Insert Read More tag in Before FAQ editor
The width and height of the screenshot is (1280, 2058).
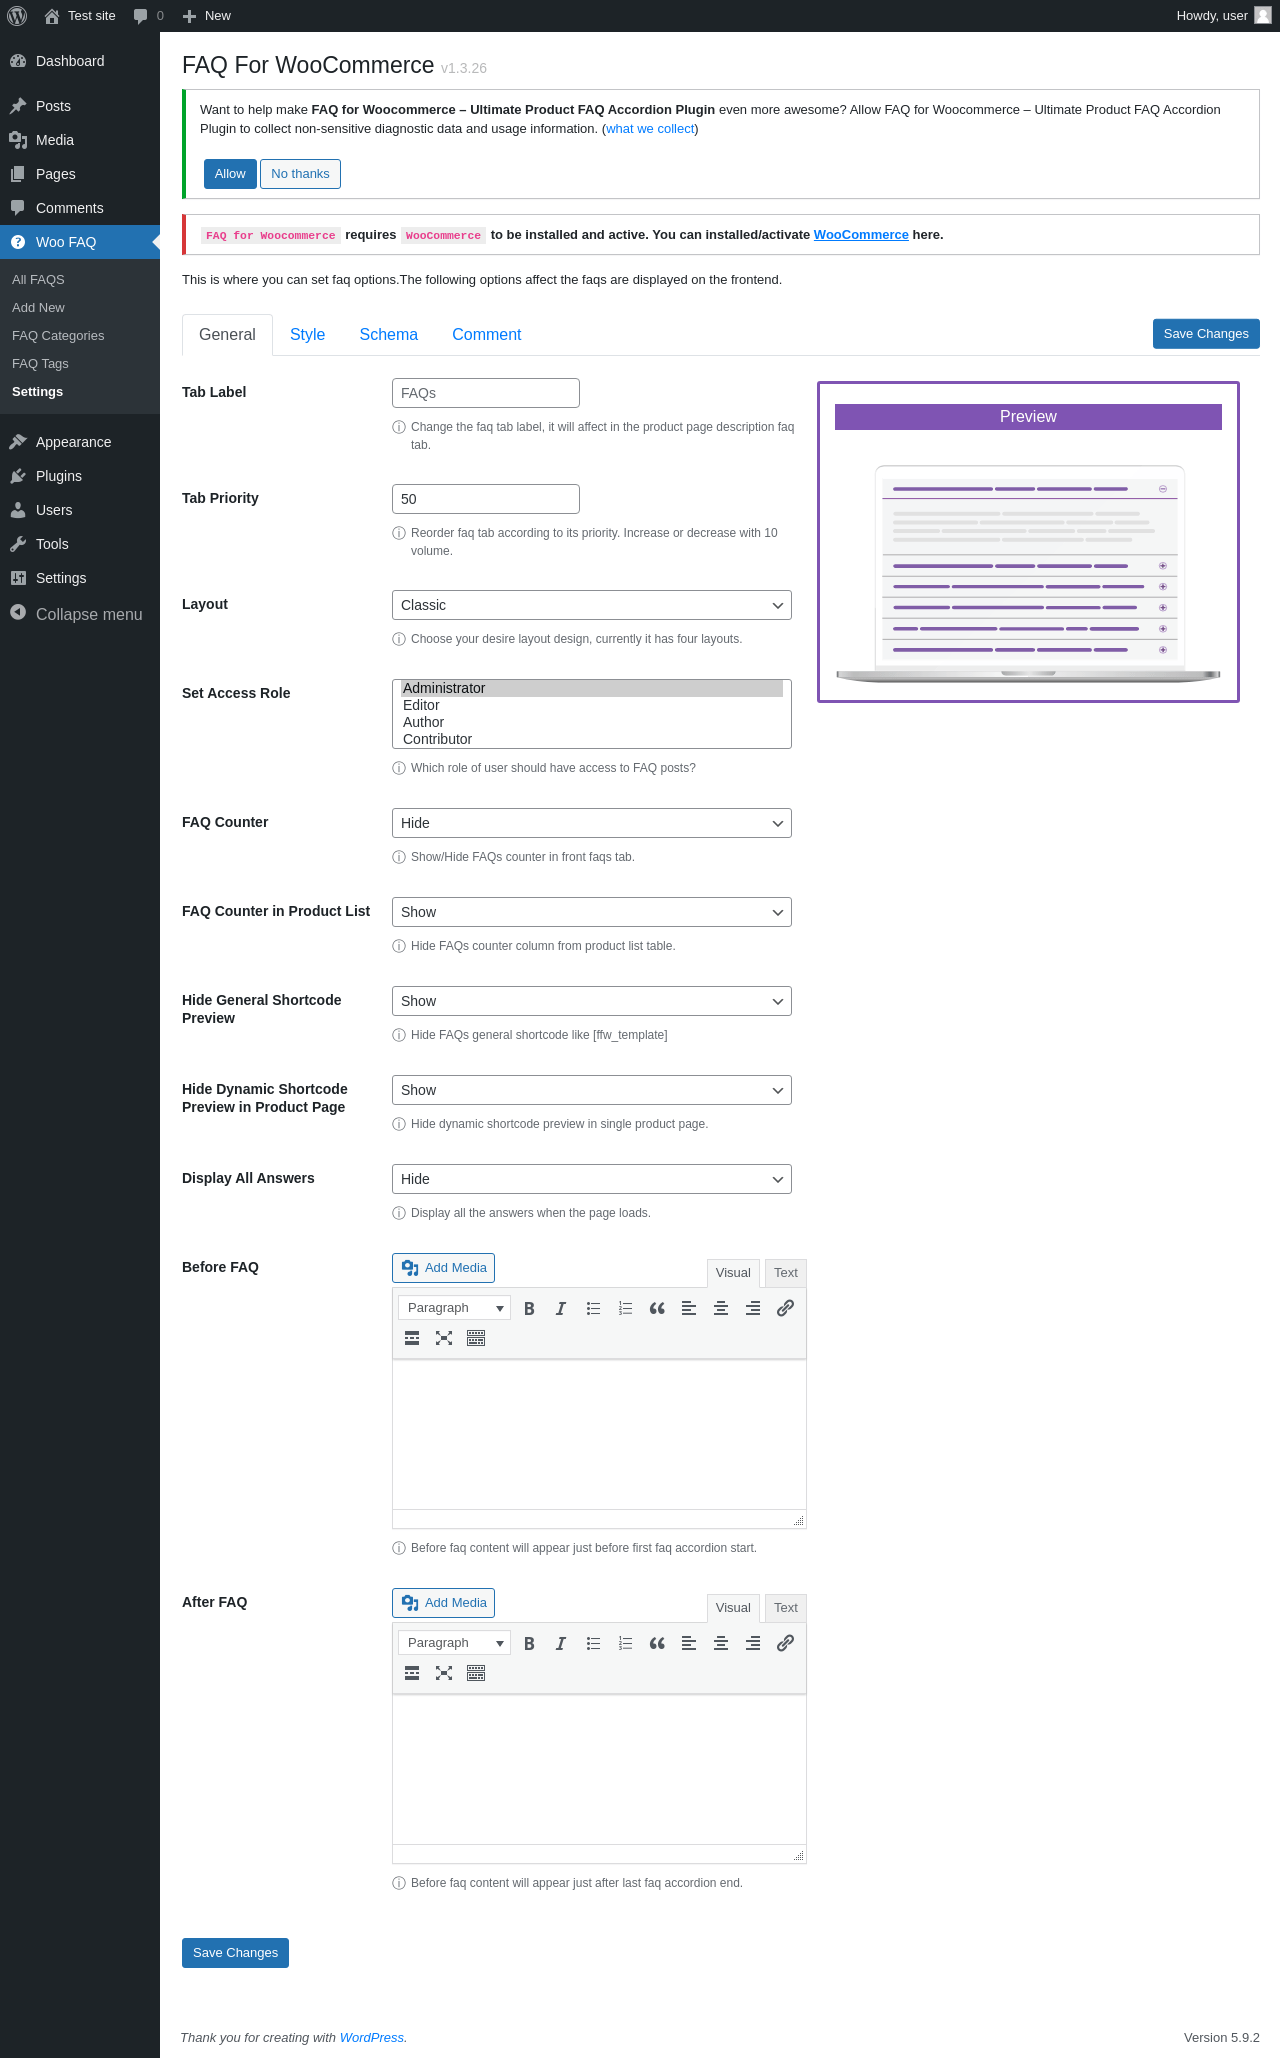412,1338
